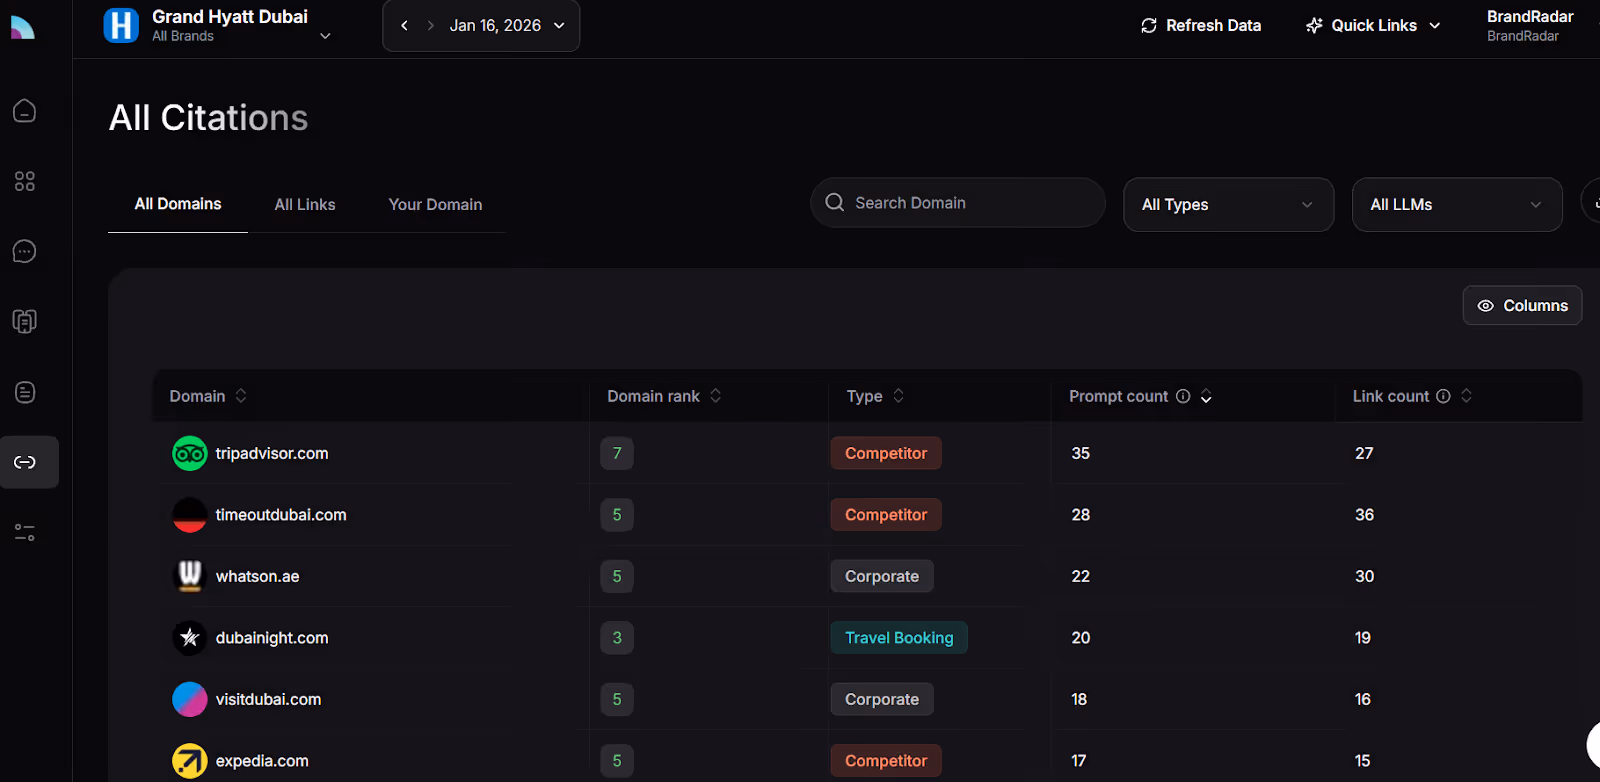This screenshot has height=782, width=1600.
Task: Sort table by Domain rank
Action: tap(715, 396)
